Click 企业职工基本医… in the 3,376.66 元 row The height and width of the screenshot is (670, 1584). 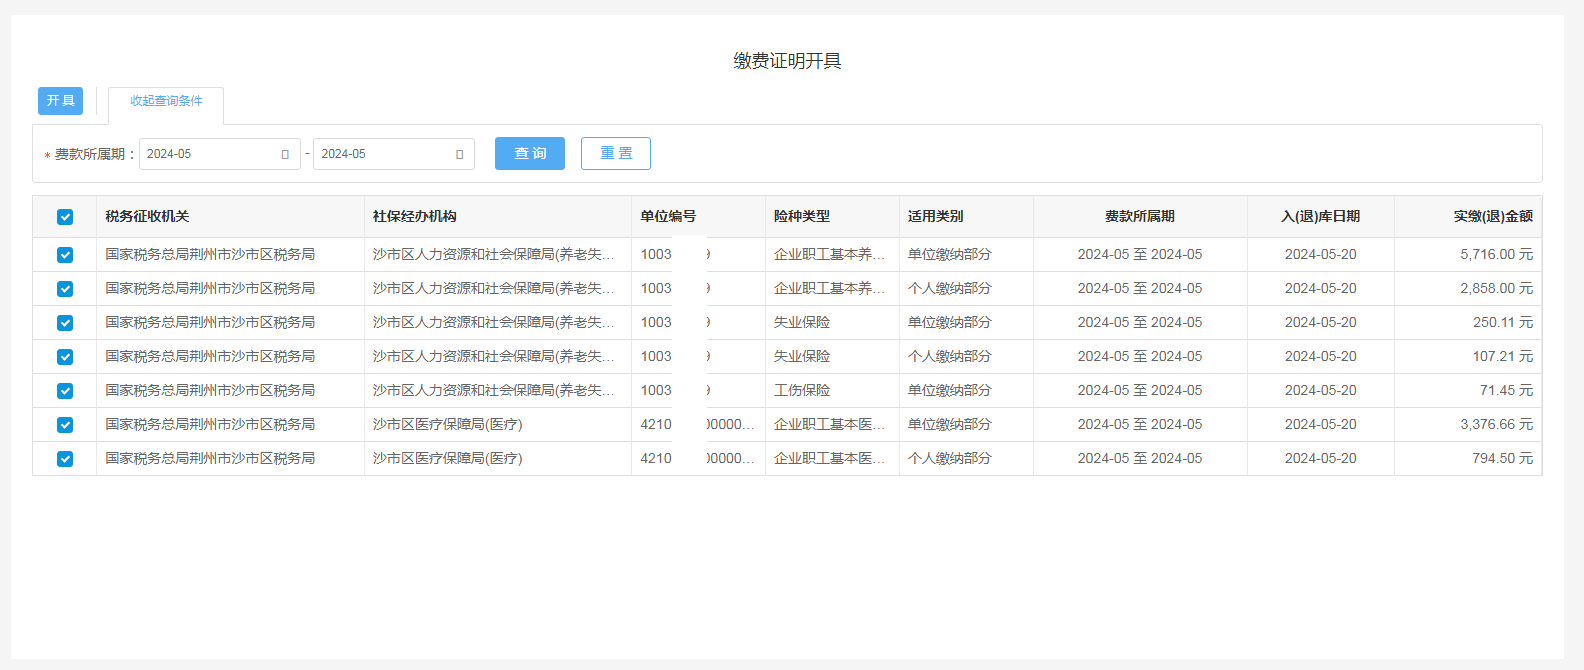830,424
